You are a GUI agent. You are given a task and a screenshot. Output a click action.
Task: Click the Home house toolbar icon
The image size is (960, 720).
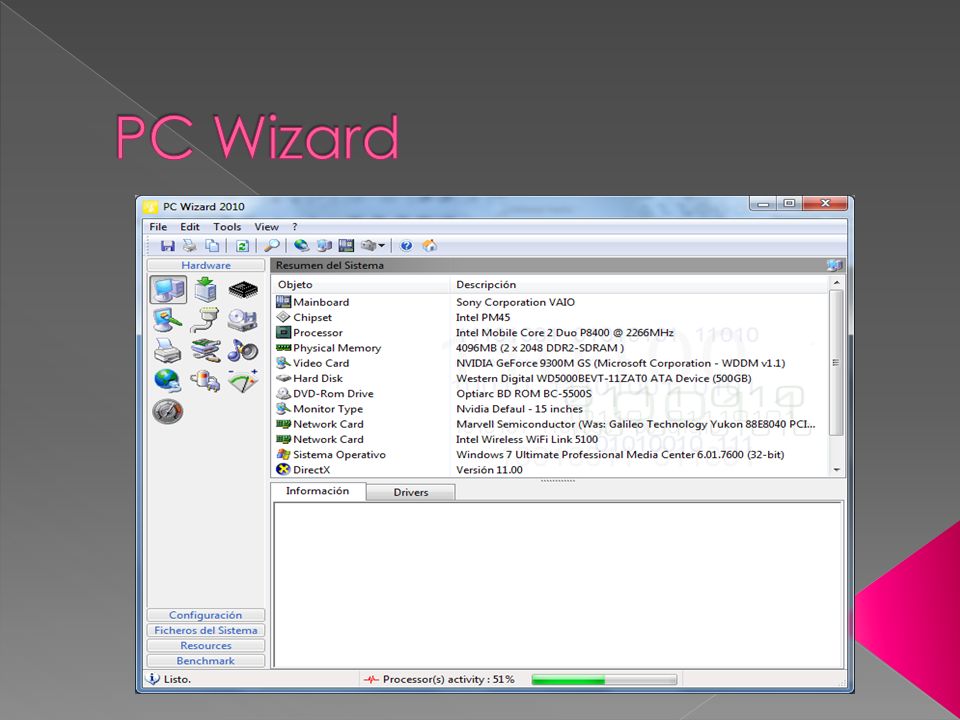[430, 246]
